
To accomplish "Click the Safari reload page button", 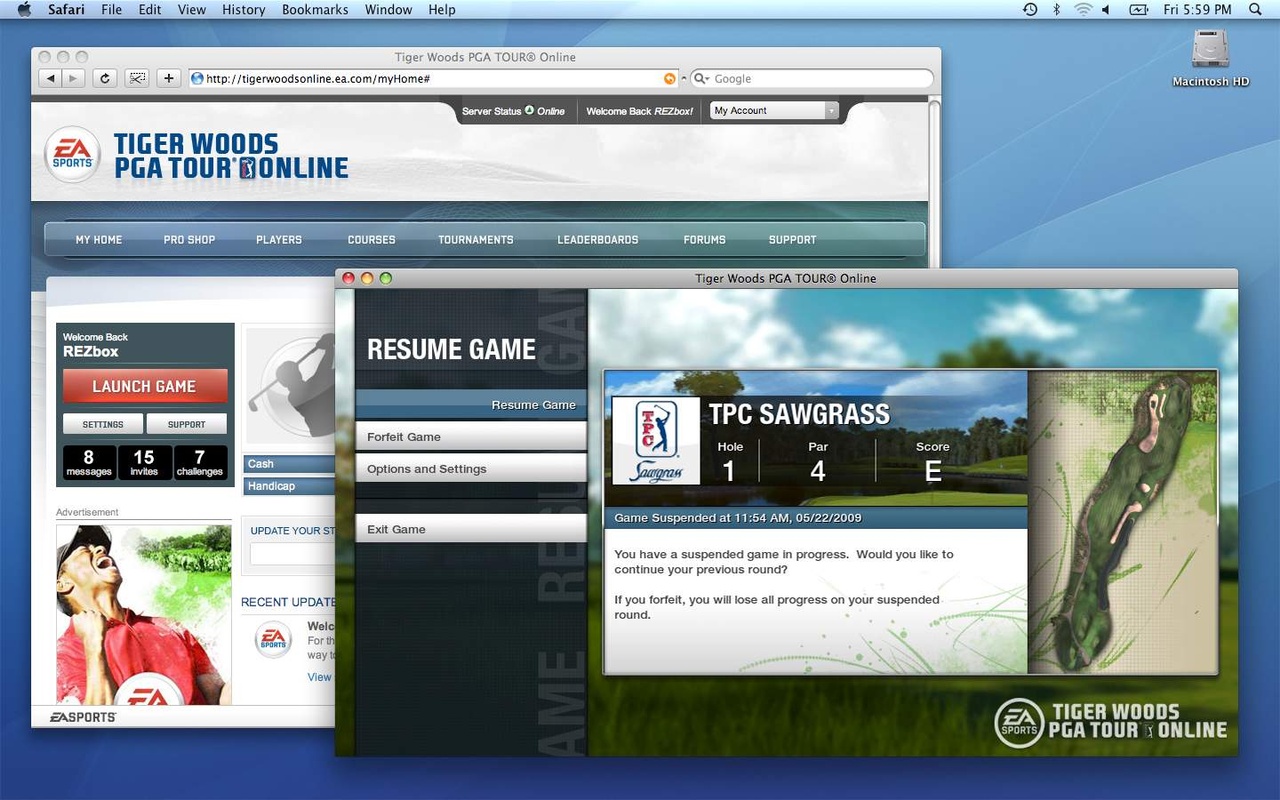I will coord(105,78).
